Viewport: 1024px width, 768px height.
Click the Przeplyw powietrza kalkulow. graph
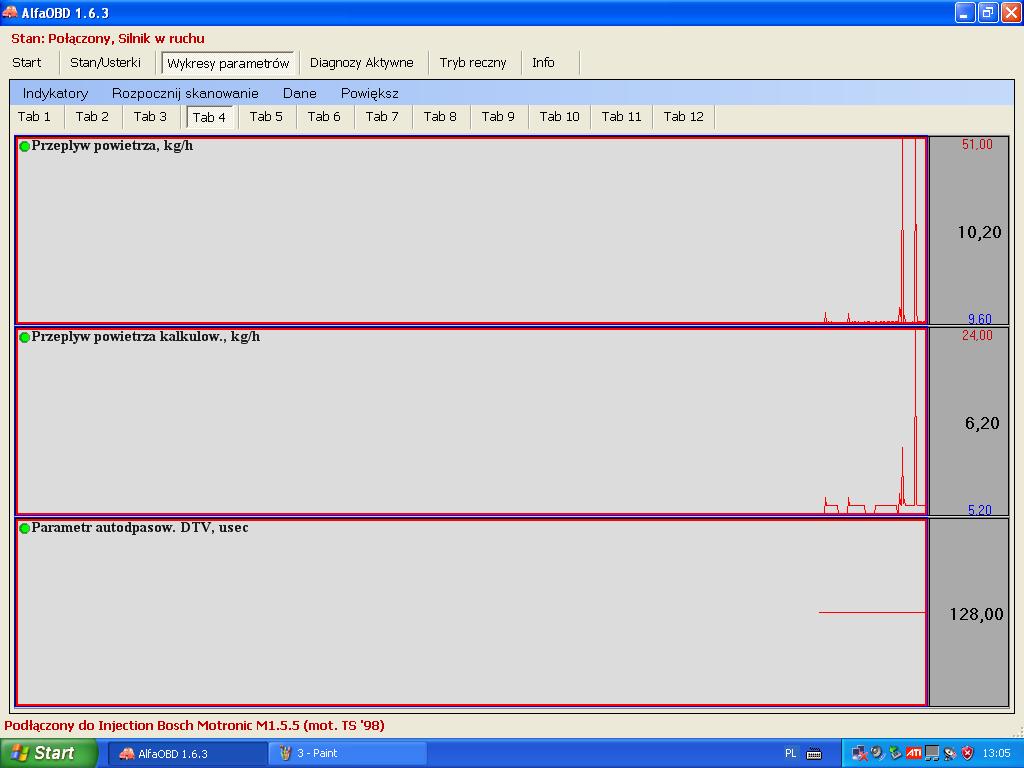coord(471,421)
